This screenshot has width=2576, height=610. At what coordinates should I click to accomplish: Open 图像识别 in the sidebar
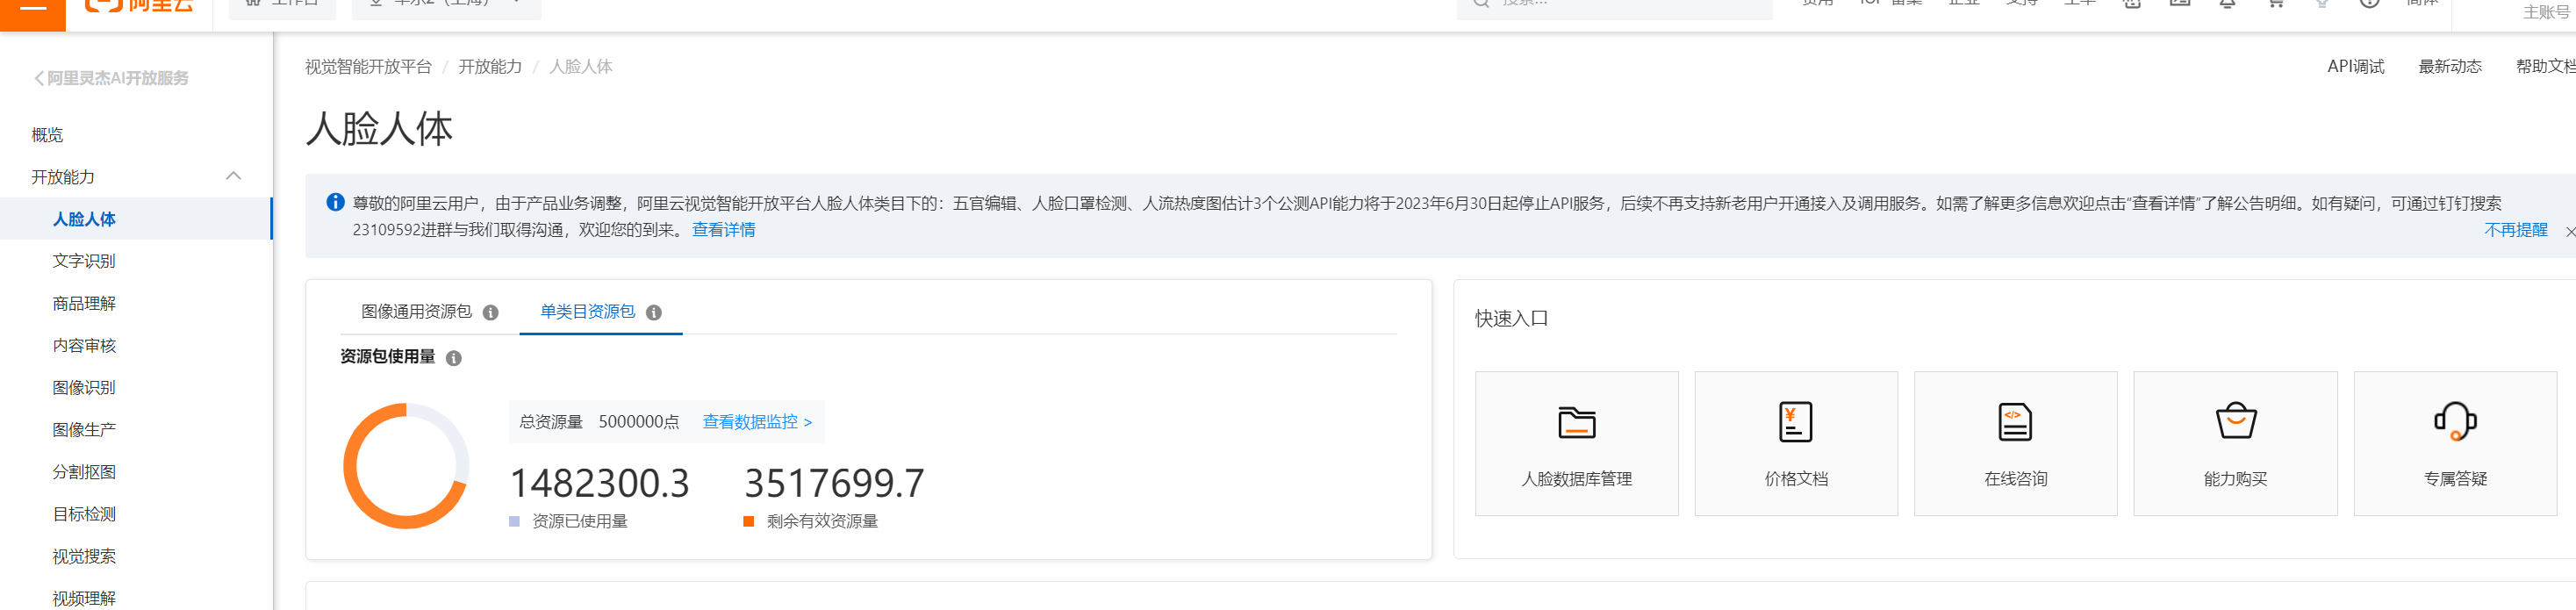[84, 388]
